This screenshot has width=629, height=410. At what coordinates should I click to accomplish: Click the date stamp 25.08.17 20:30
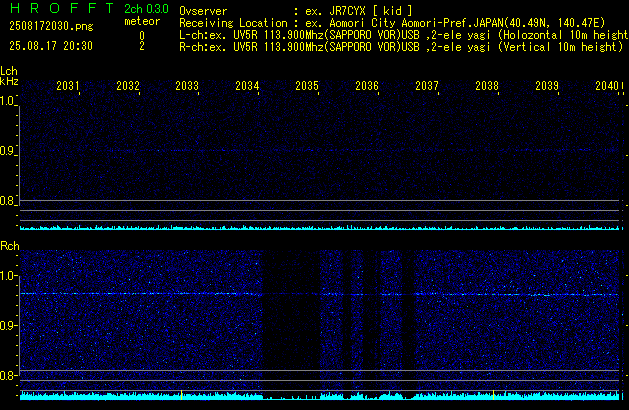point(51,46)
